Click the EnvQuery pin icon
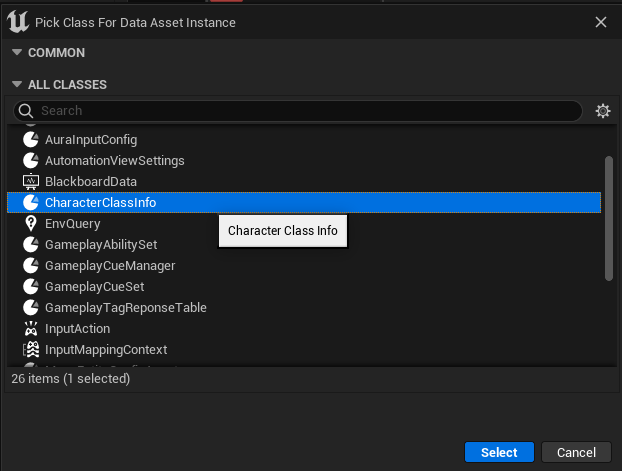622x471 pixels. click(30, 224)
